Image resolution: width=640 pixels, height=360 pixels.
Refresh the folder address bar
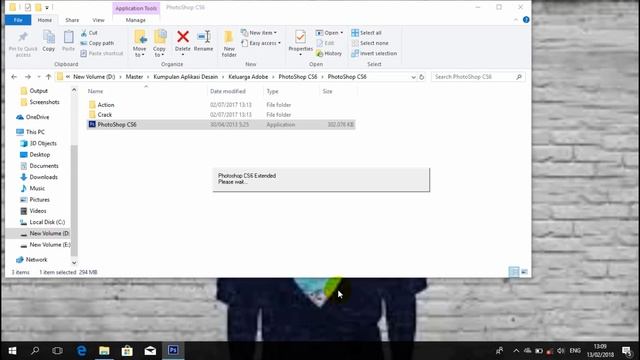click(x=422, y=77)
